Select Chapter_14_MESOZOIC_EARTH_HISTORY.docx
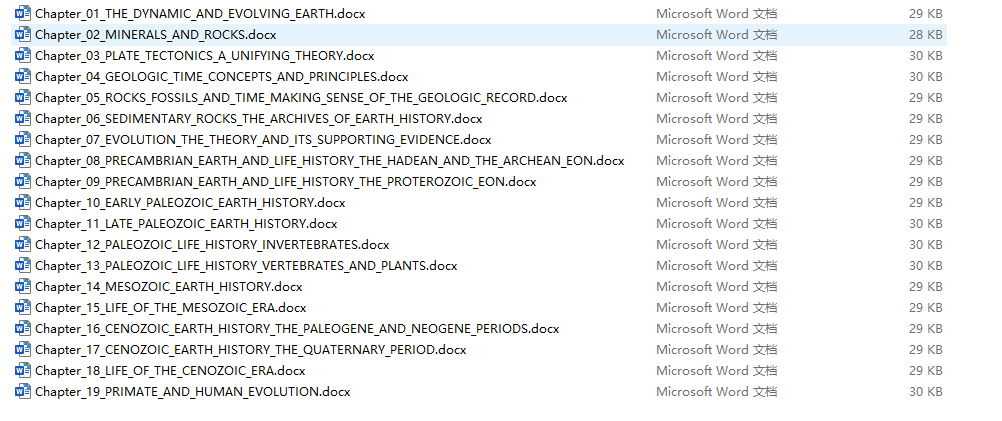1002x421 pixels. (169, 287)
